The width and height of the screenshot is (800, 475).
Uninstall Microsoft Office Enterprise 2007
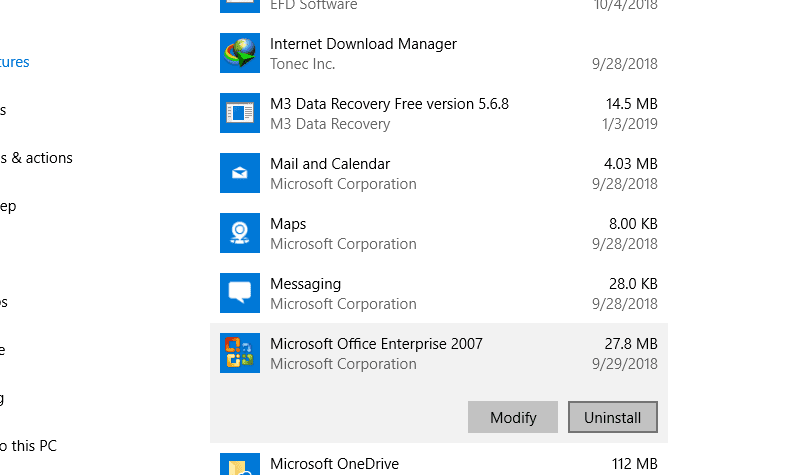click(613, 417)
